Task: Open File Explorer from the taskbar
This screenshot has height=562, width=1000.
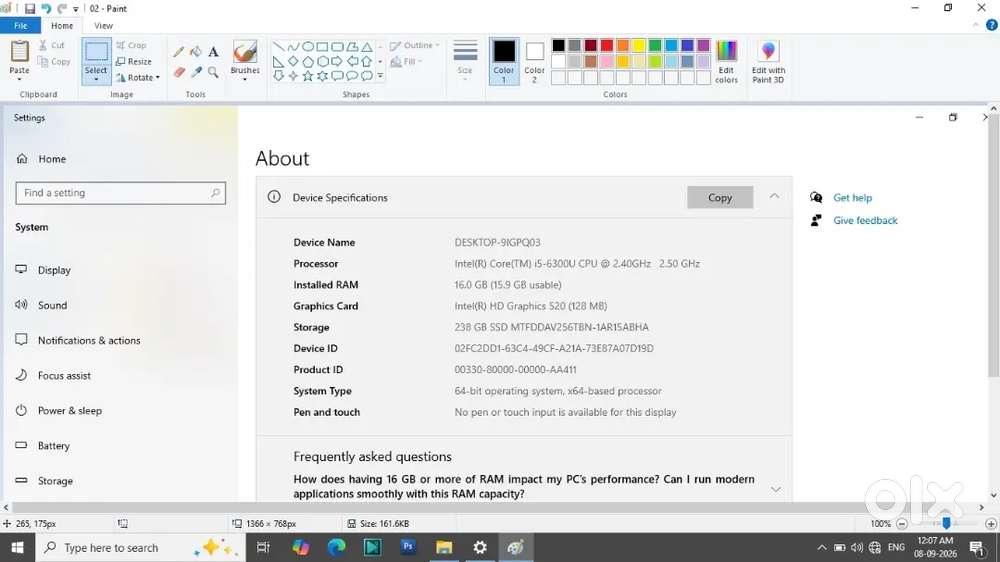Action: pos(444,547)
